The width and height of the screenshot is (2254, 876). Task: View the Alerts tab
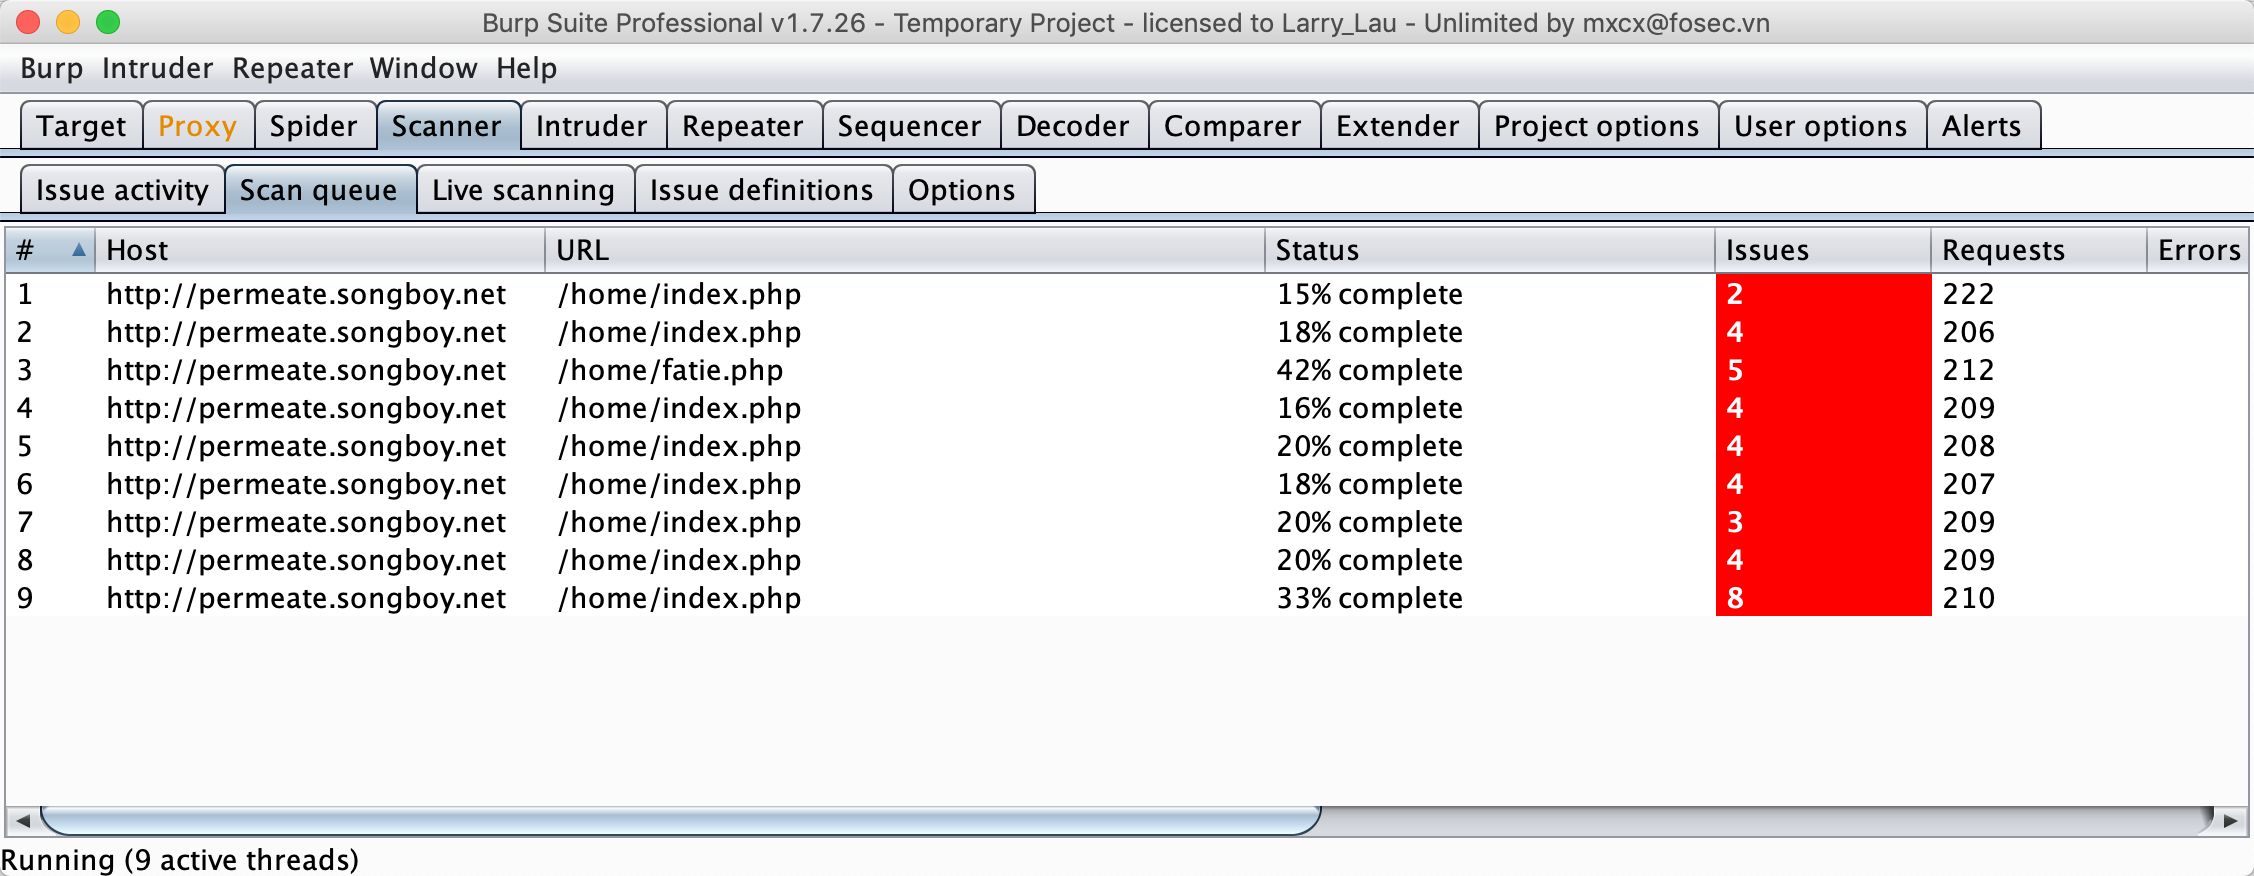1981,126
